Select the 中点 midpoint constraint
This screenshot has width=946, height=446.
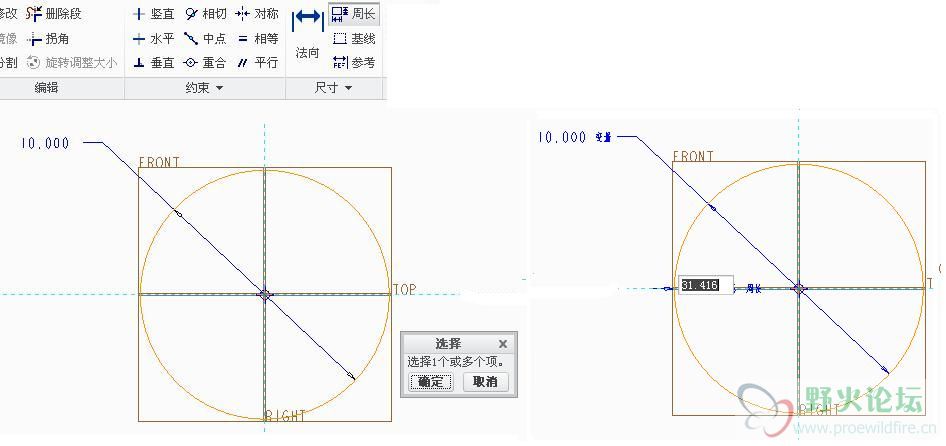pos(206,39)
